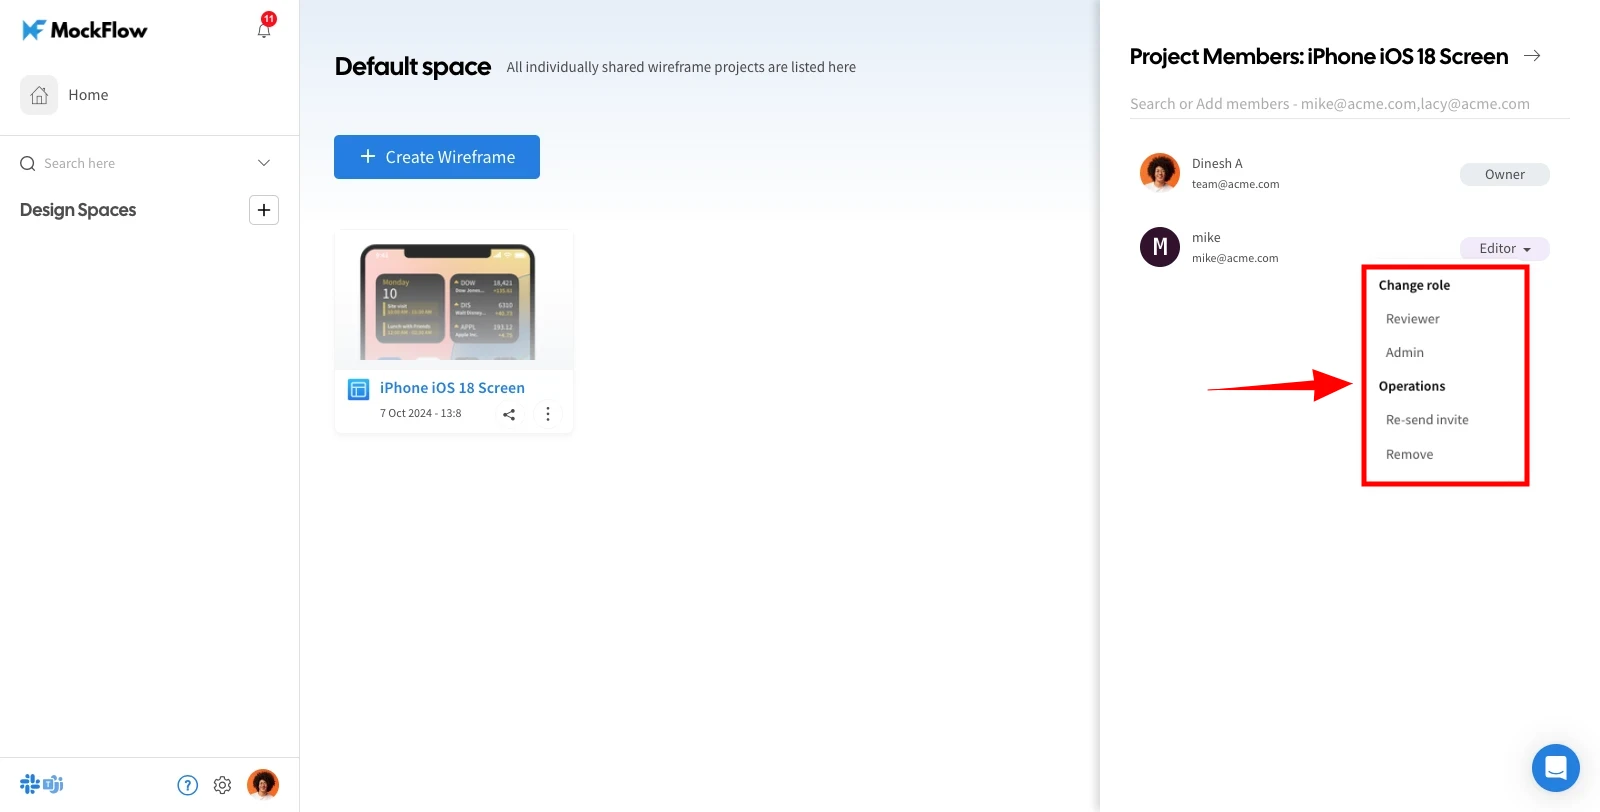Click the team@acme.com email text
This screenshot has height=812, width=1600.
pos(1236,184)
